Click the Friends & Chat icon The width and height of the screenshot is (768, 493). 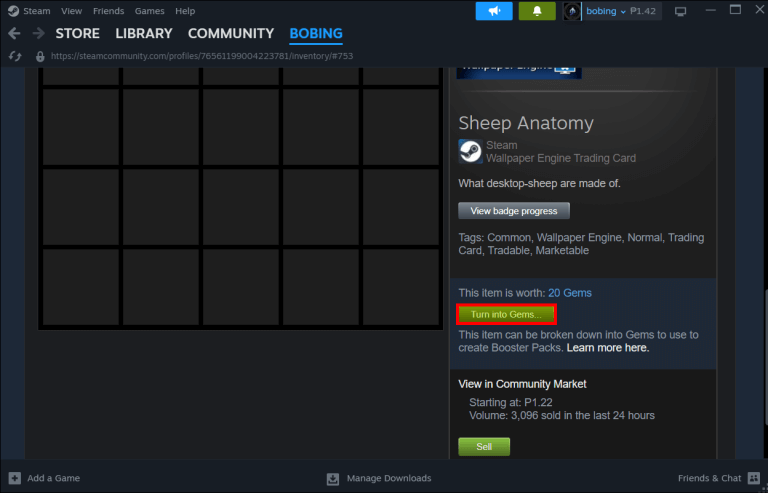click(x=754, y=478)
